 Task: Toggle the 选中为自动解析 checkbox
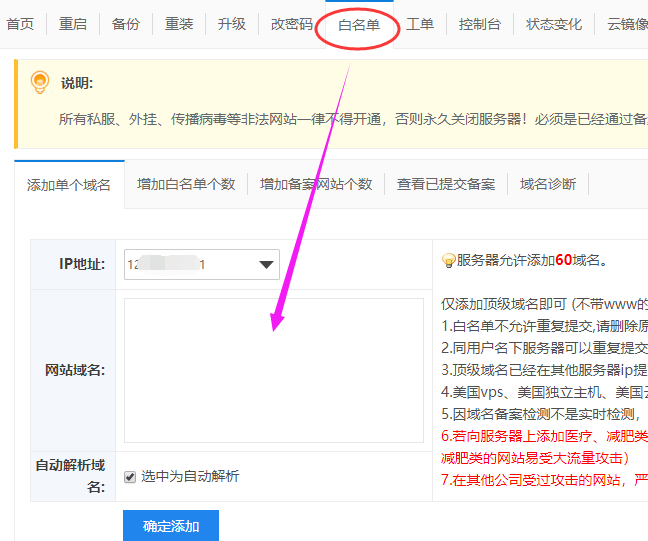tap(130, 477)
